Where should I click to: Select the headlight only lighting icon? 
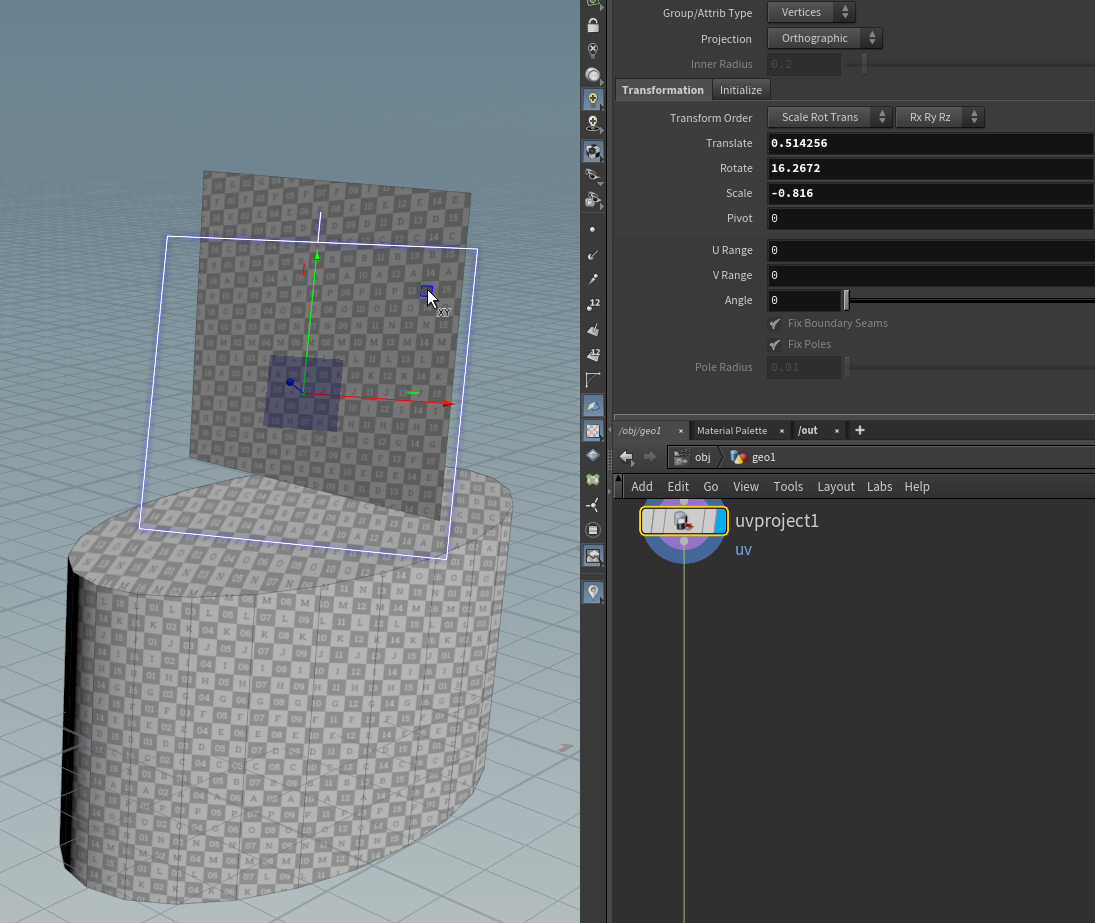(x=593, y=75)
